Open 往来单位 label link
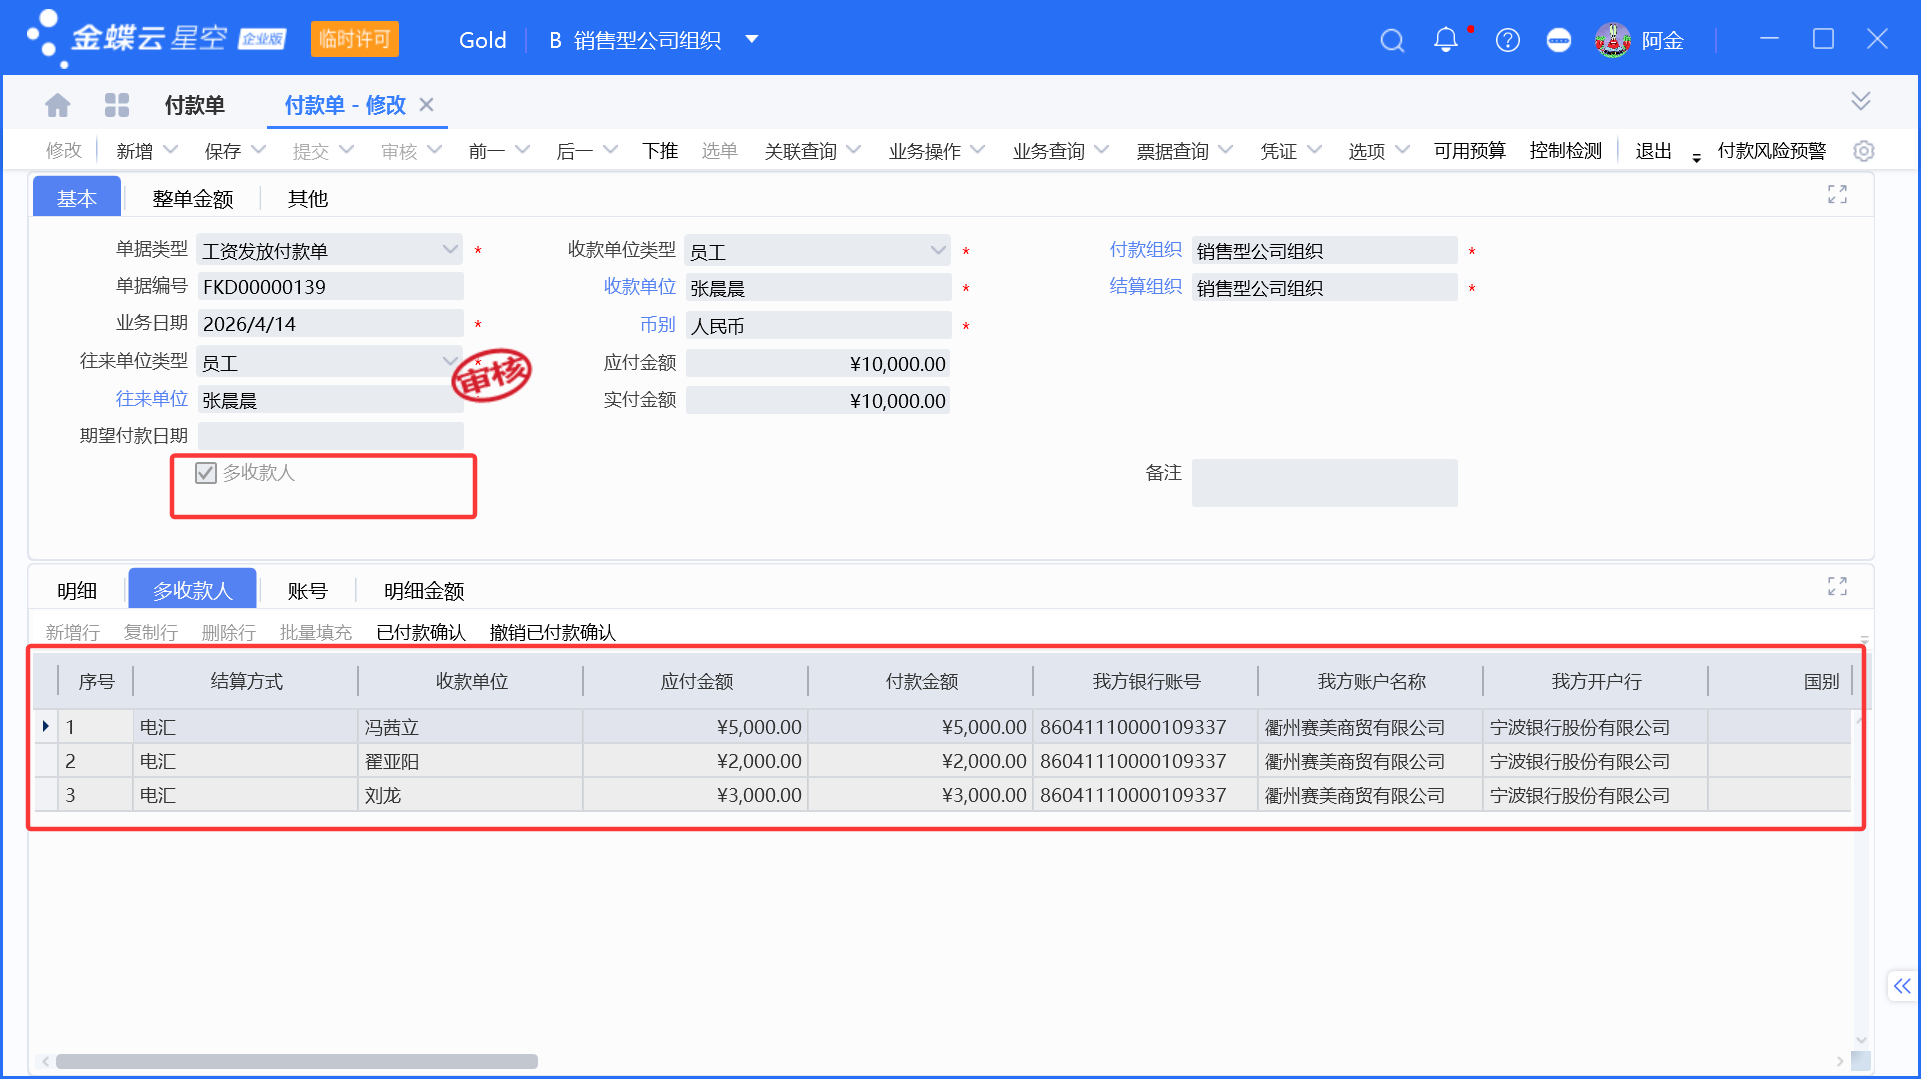1921x1079 pixels. tap(152, 399)
